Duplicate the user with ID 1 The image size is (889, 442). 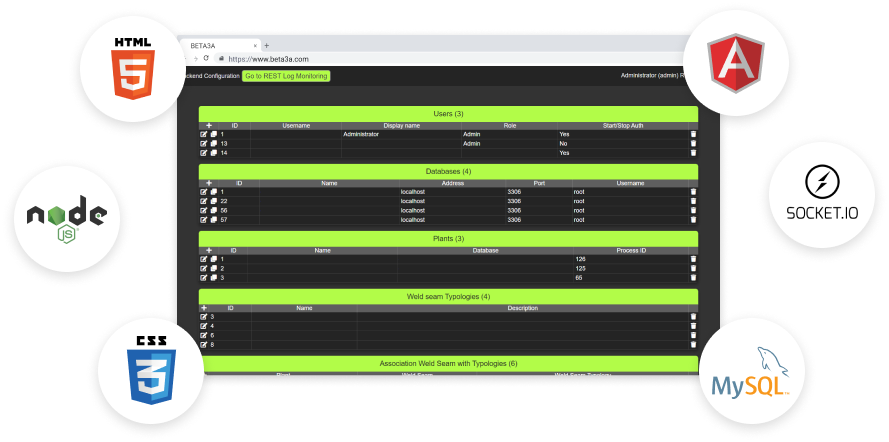click(214, 134)
